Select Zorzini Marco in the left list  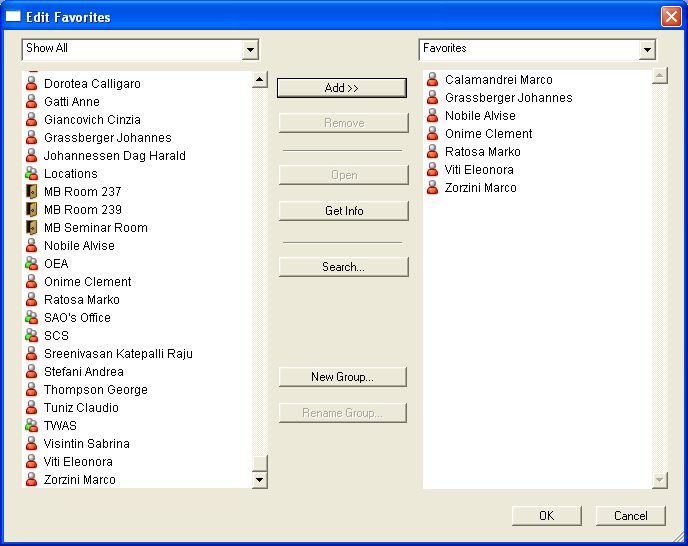point(80,479)
